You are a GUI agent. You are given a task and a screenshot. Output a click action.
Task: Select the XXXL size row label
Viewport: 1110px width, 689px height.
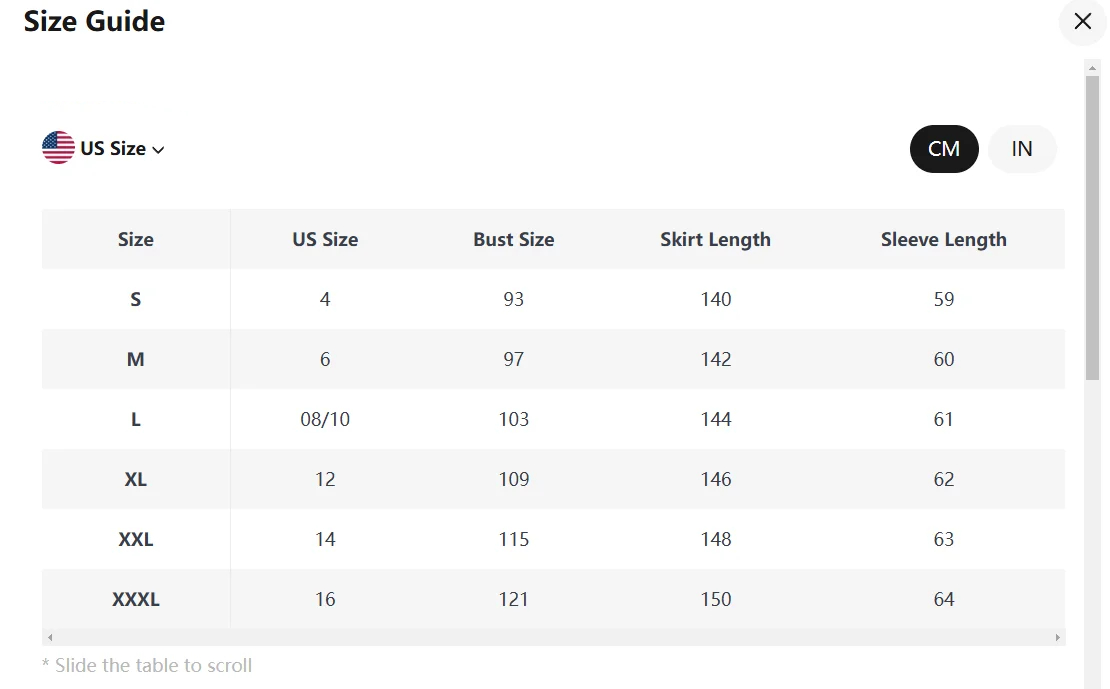point(136,599)
